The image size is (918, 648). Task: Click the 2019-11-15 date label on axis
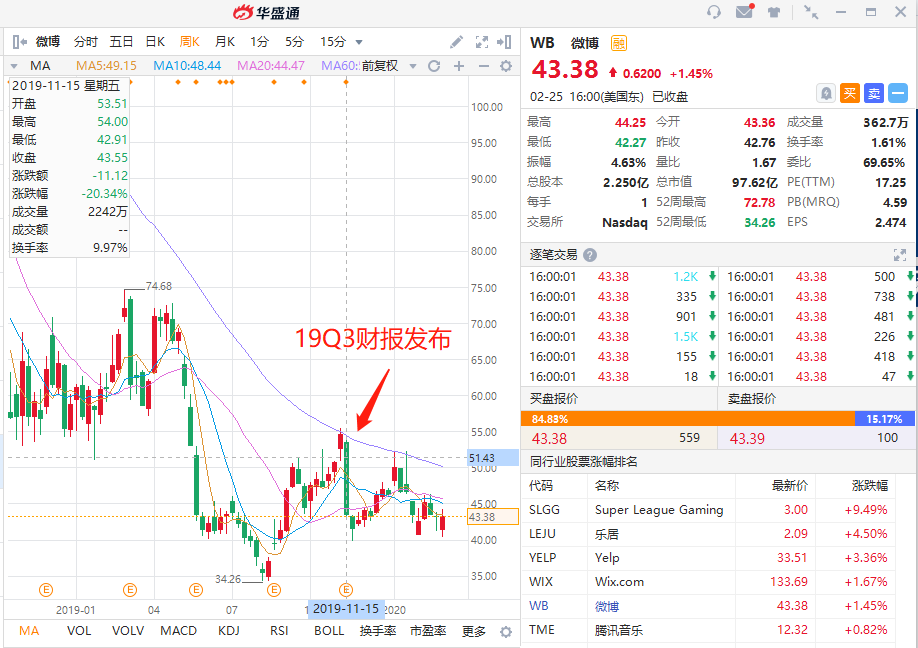point(346,609)
